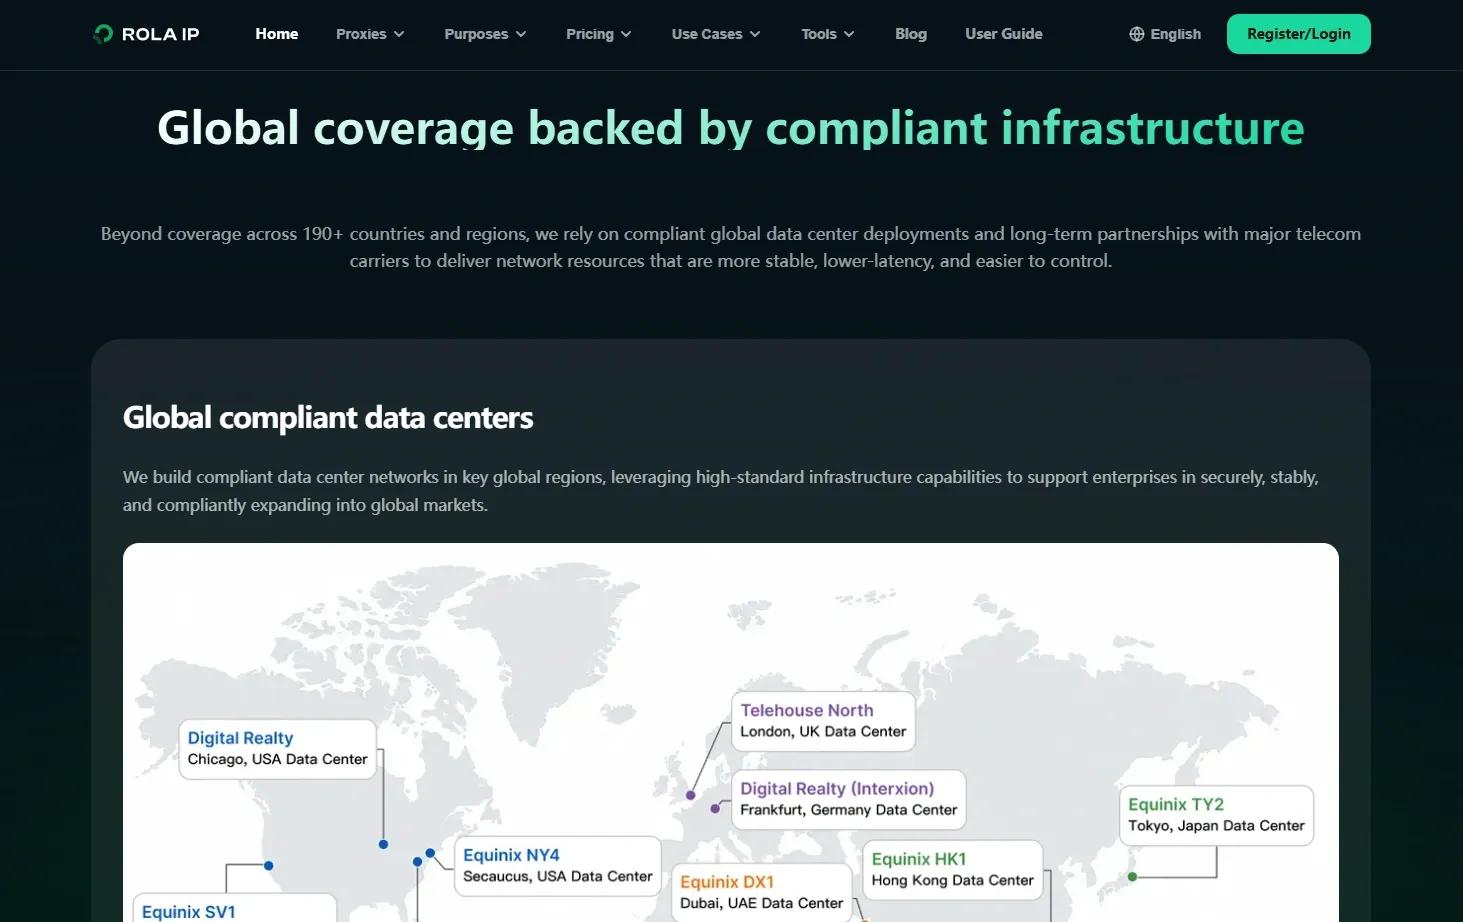Select the Equinix NY4 Secaucus label
The height and width of the screenshot is (922, 1463).
557,866
